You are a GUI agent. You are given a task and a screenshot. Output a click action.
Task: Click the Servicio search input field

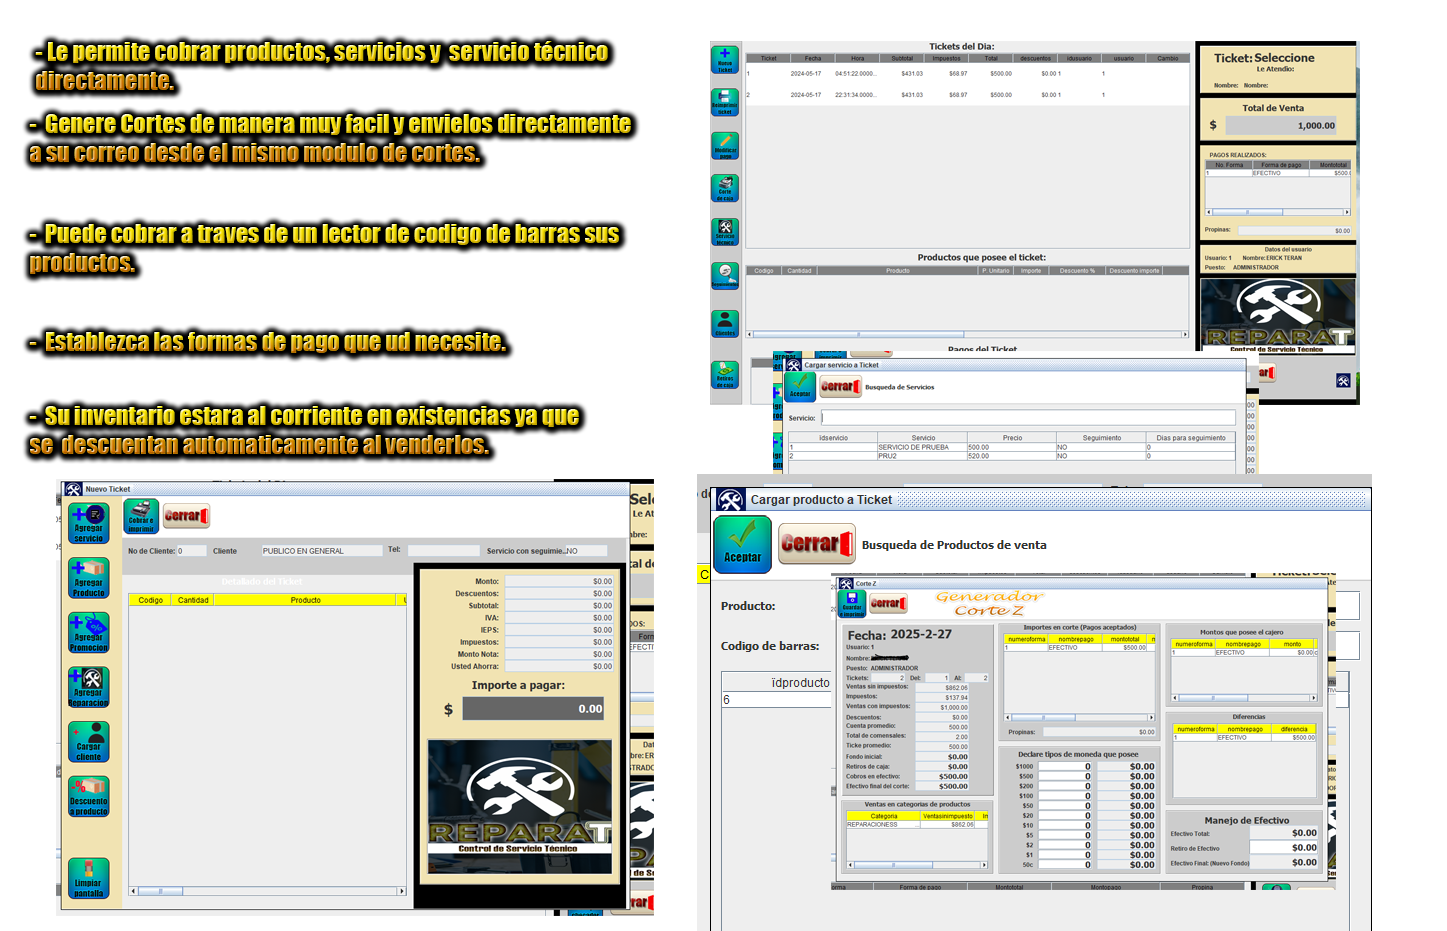(x=1028, y=418)
